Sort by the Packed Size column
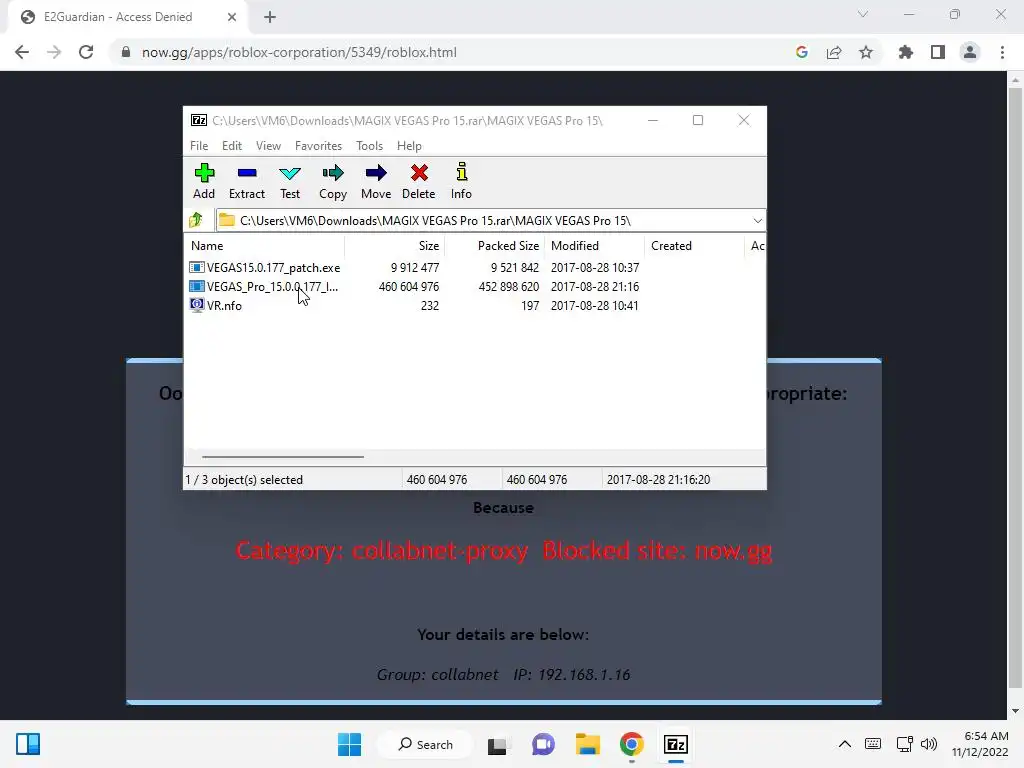 [494, 246]
